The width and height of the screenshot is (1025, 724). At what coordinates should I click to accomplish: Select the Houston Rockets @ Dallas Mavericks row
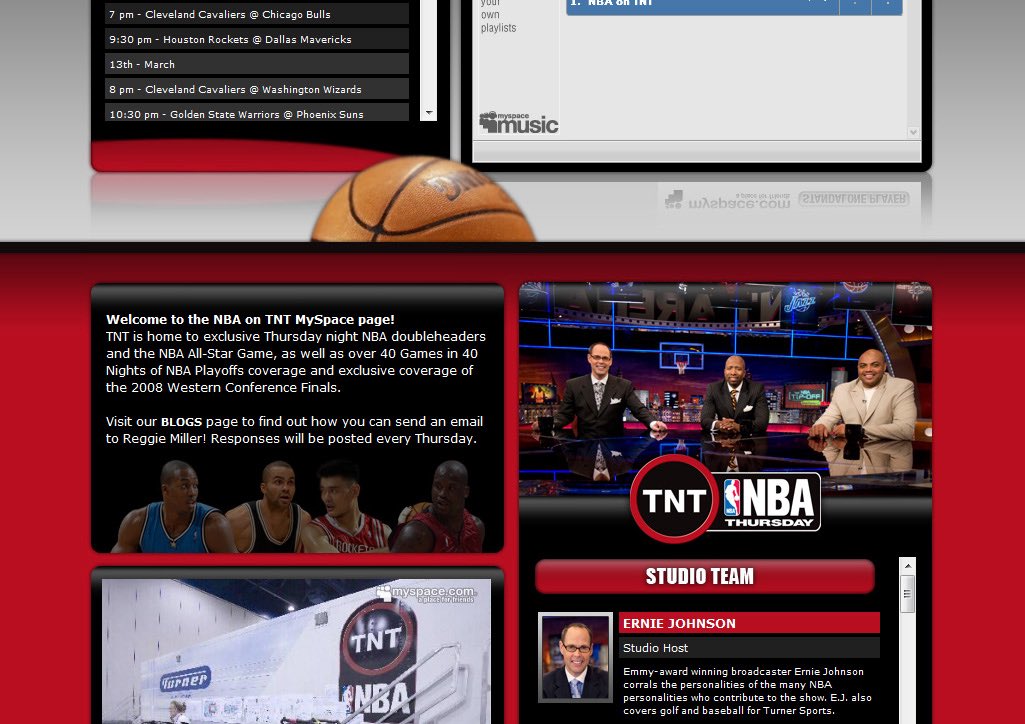pos(257,39)
